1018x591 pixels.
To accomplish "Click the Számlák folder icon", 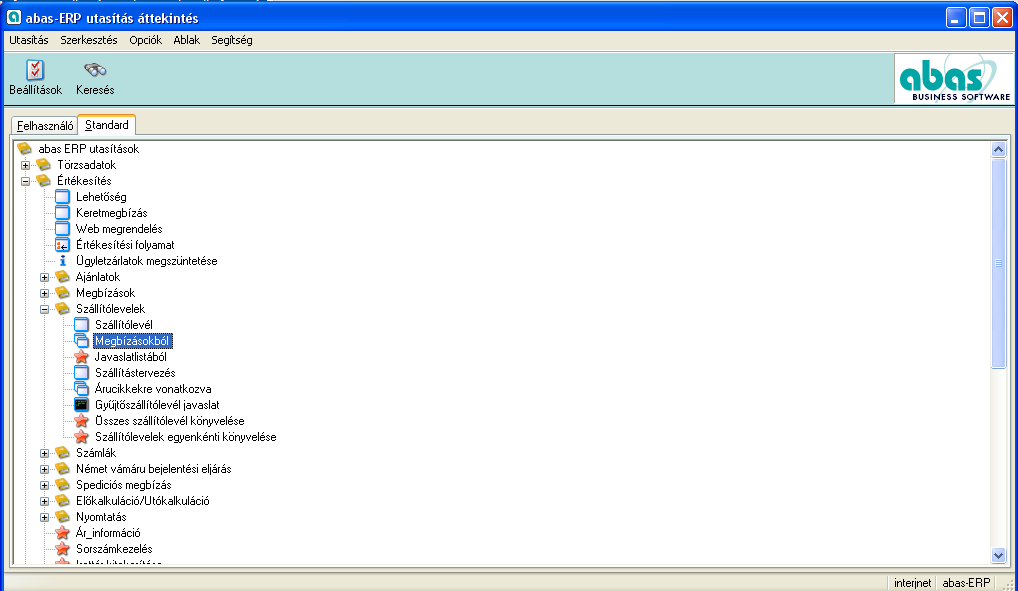I will point(62,453).
